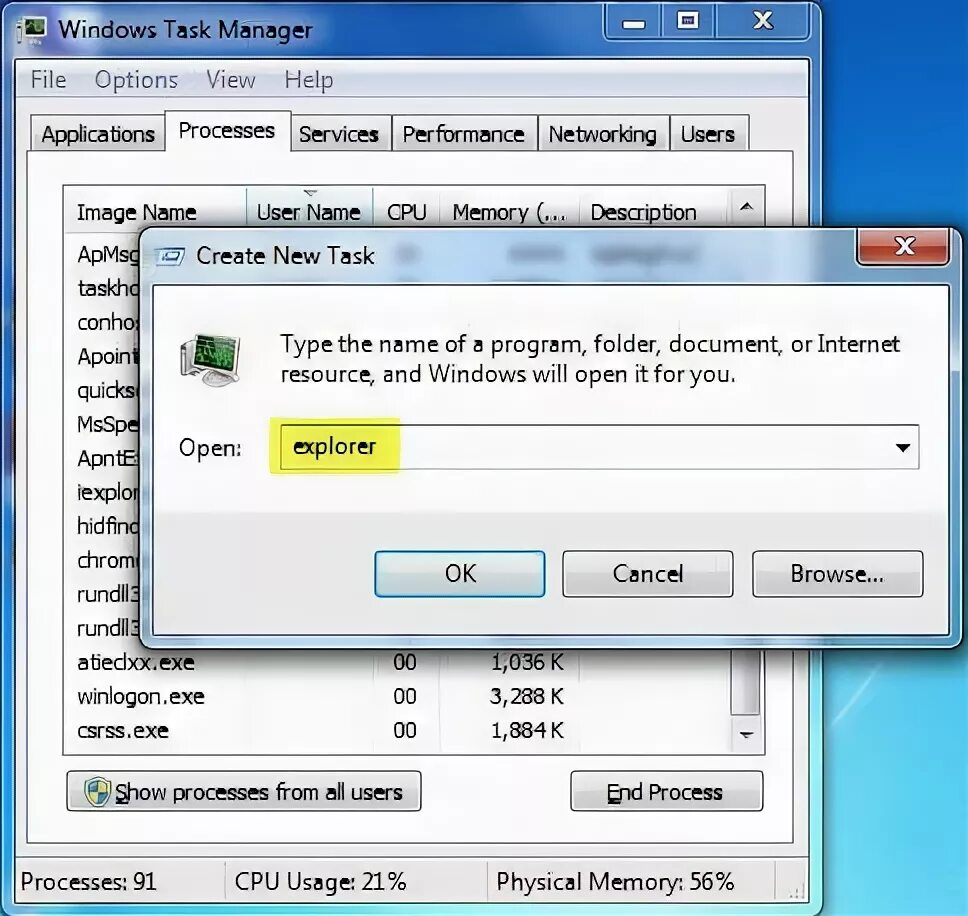Open the Browse... file picker

(837, 574)
